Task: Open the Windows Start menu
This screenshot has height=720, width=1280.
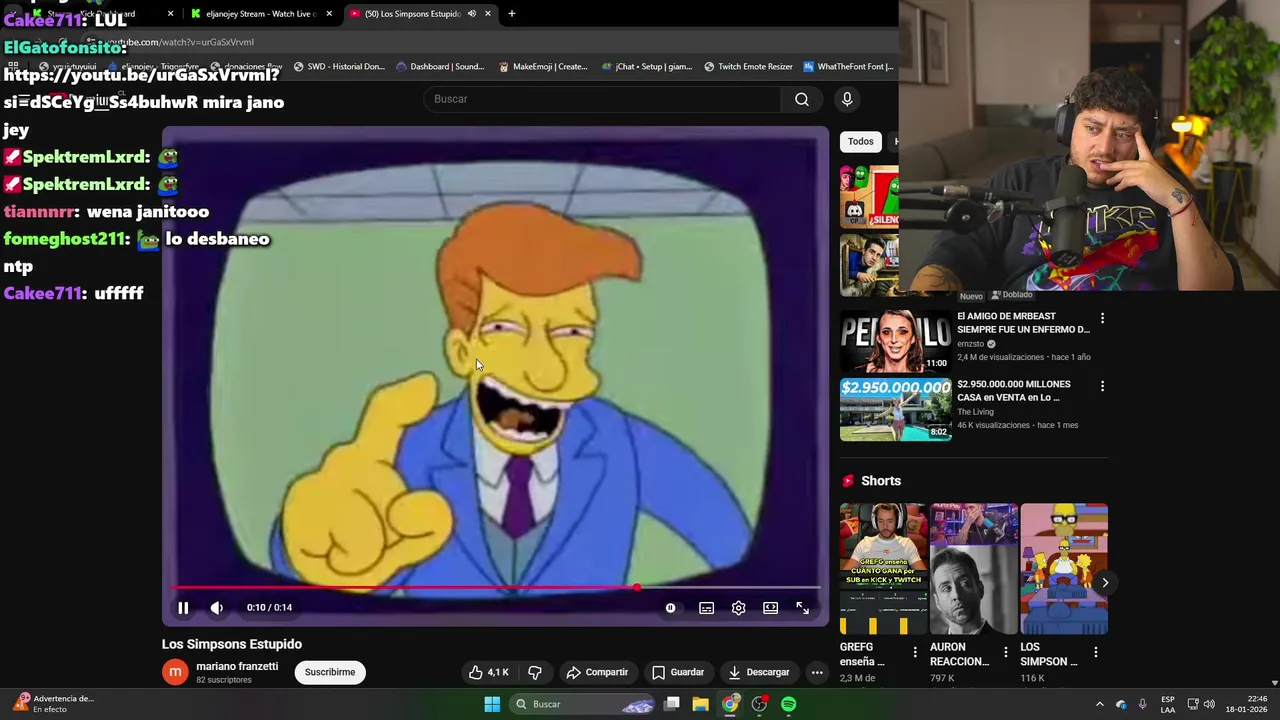Action: click(492, 704)
